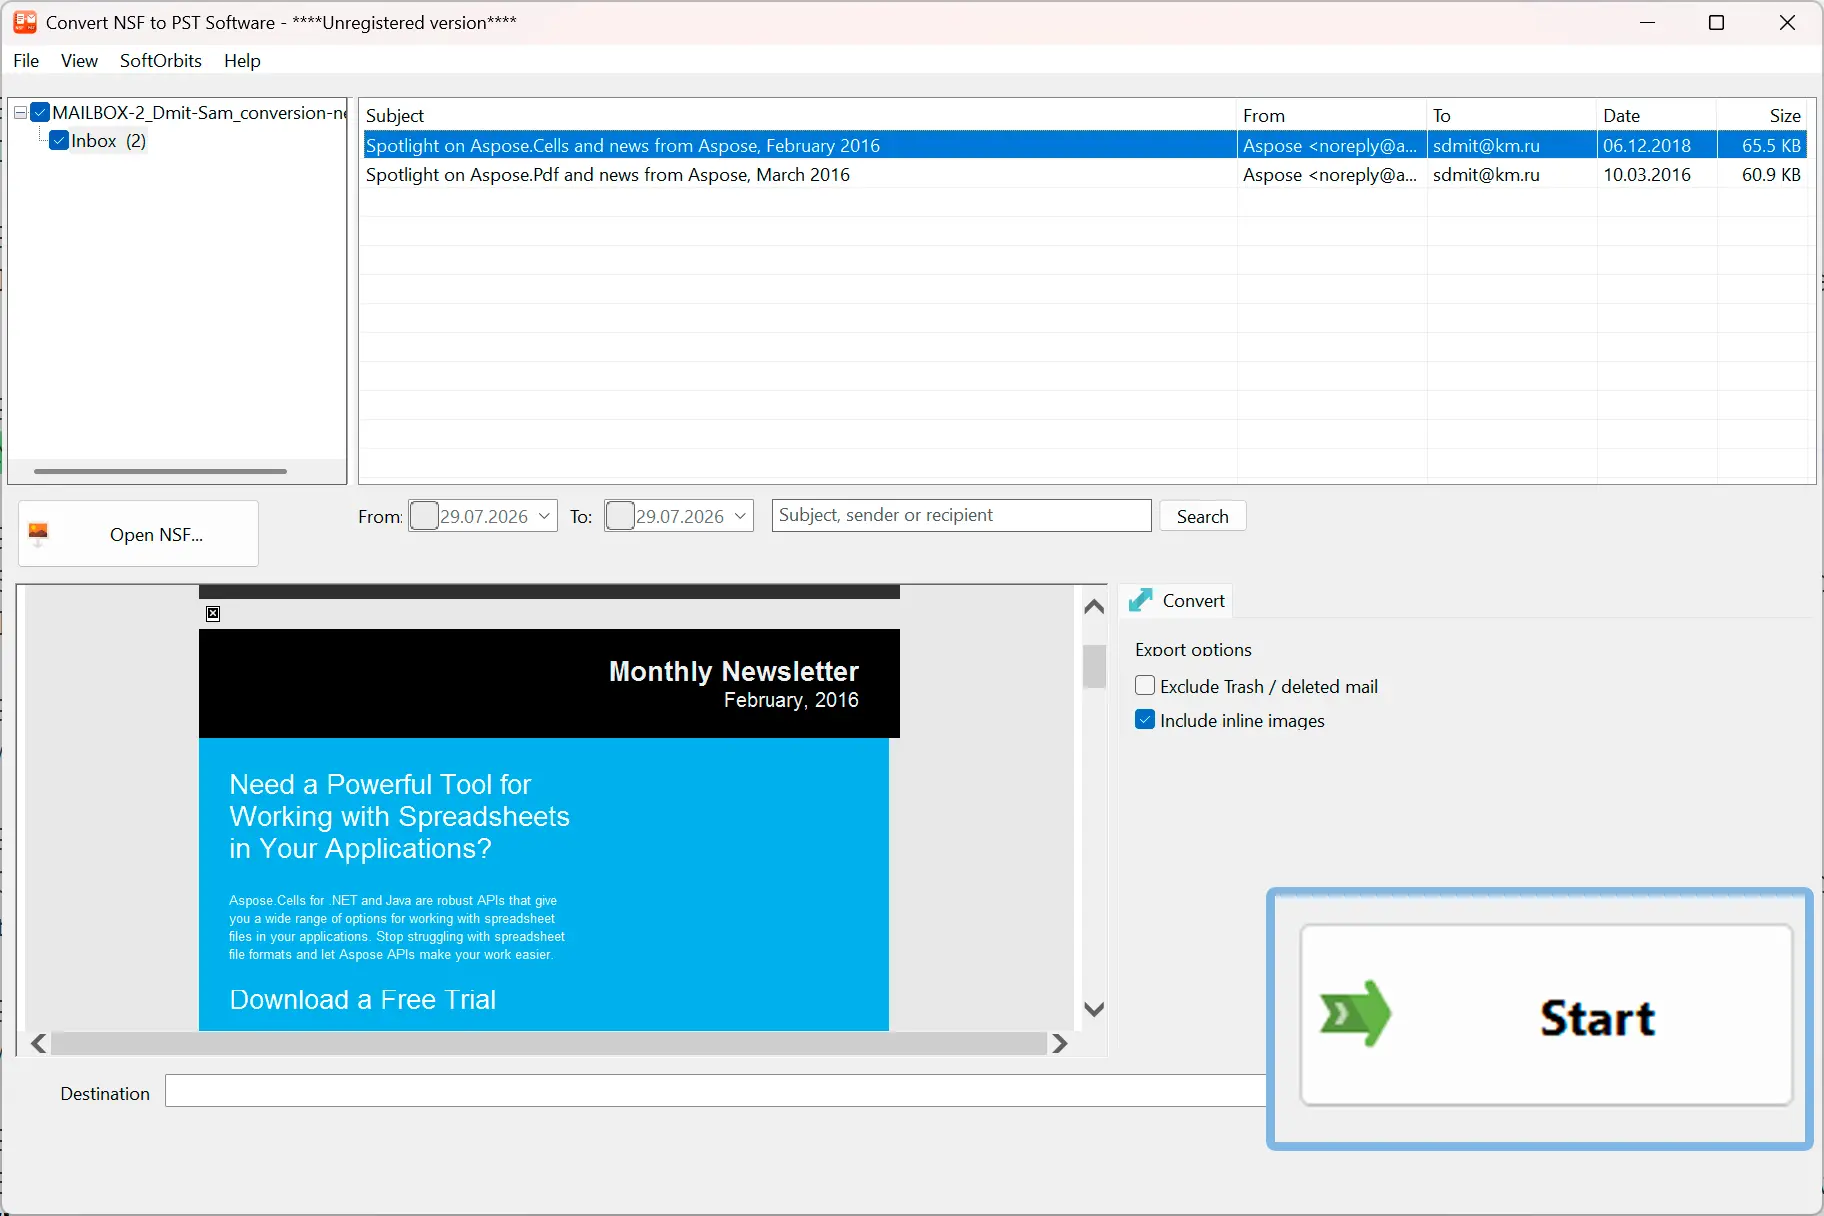
Task: Collapse the MAILBOX-2 tree node
Action: tap(20, 113)
